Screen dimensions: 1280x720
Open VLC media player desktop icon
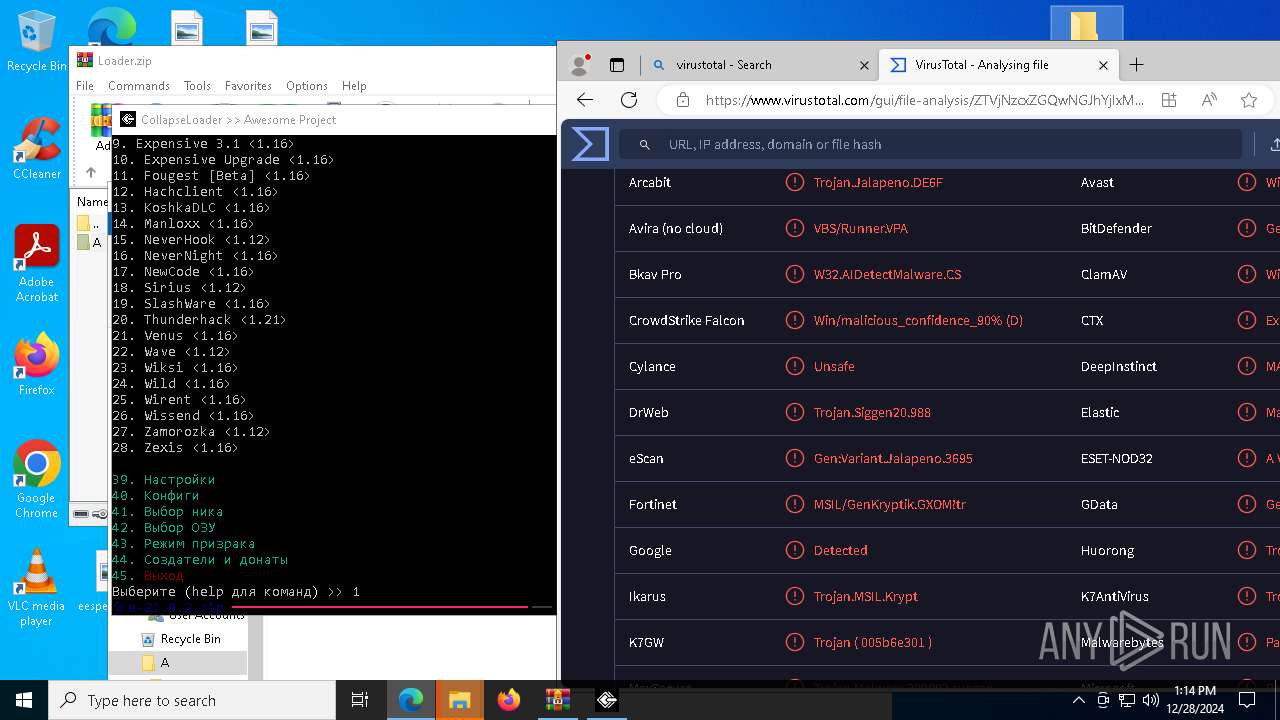[x=36, y=588]
